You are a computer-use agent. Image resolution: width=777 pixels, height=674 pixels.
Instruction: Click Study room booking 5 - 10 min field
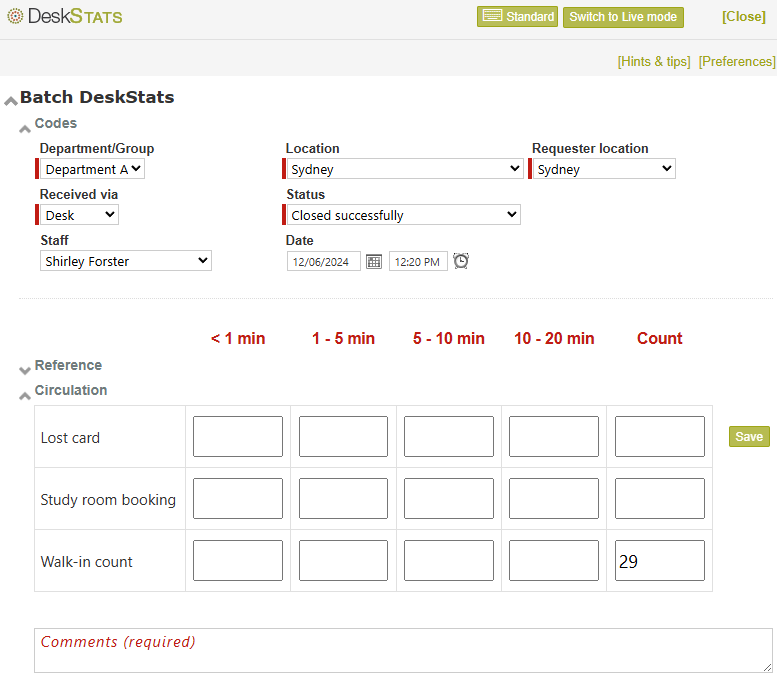click(449, 499)
